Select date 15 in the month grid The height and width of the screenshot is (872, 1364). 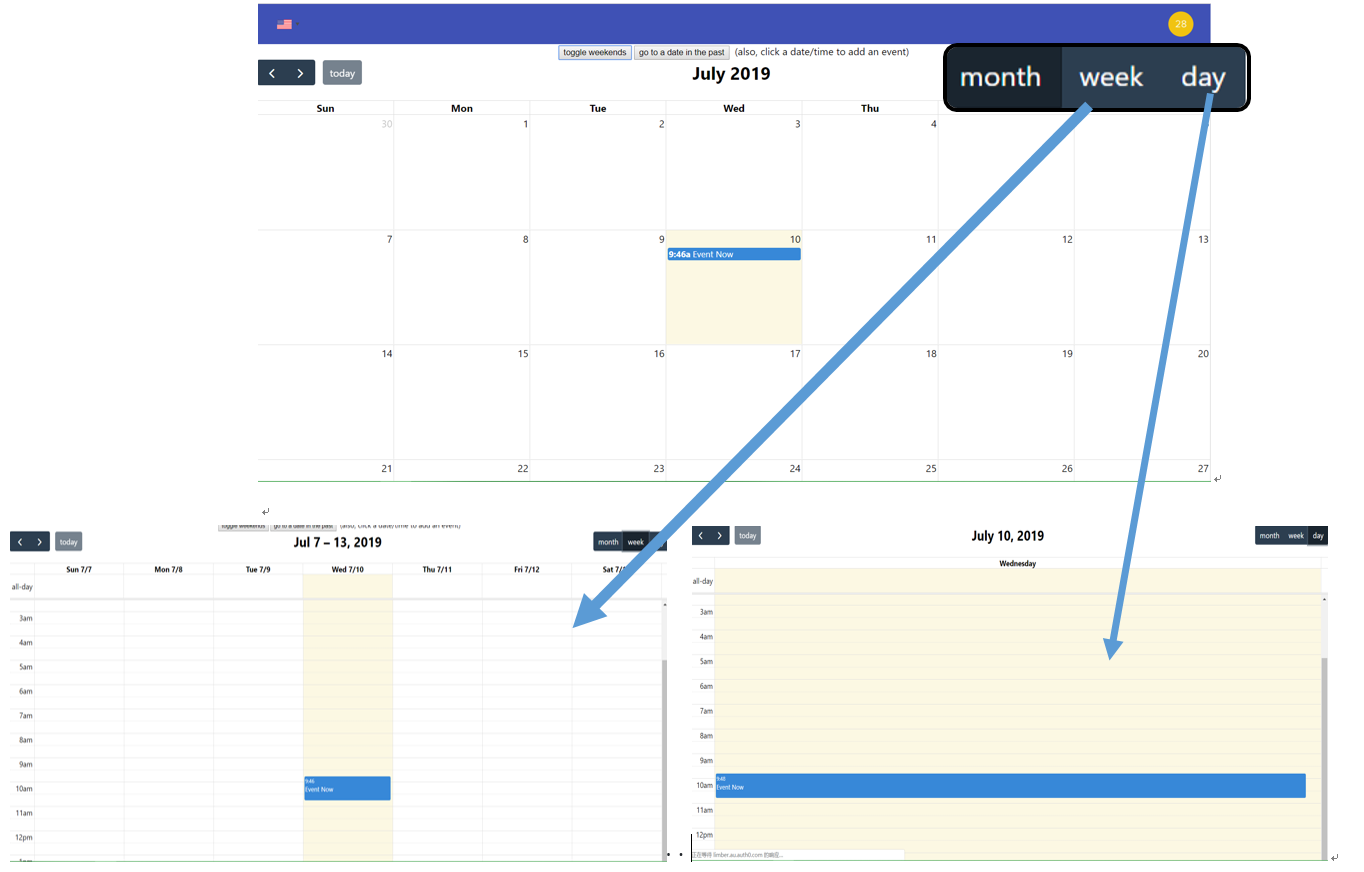pos(523,354)
